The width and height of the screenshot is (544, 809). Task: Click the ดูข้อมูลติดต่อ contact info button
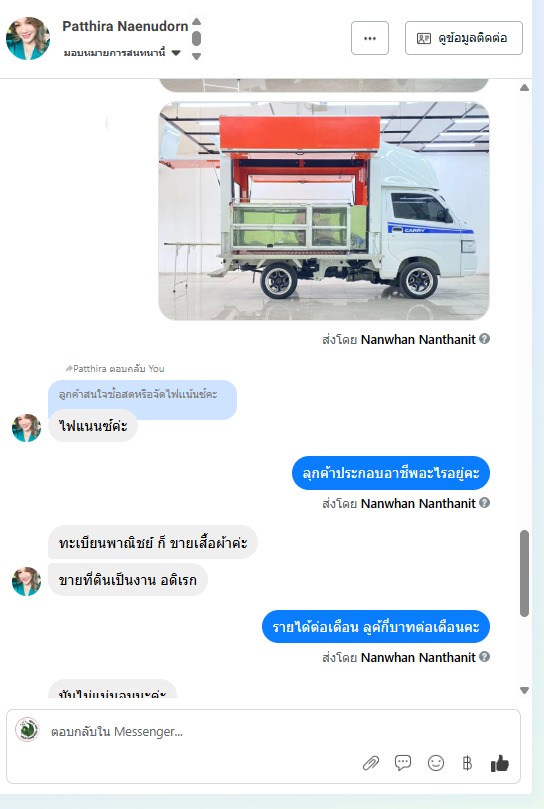(x=463, y=38)
